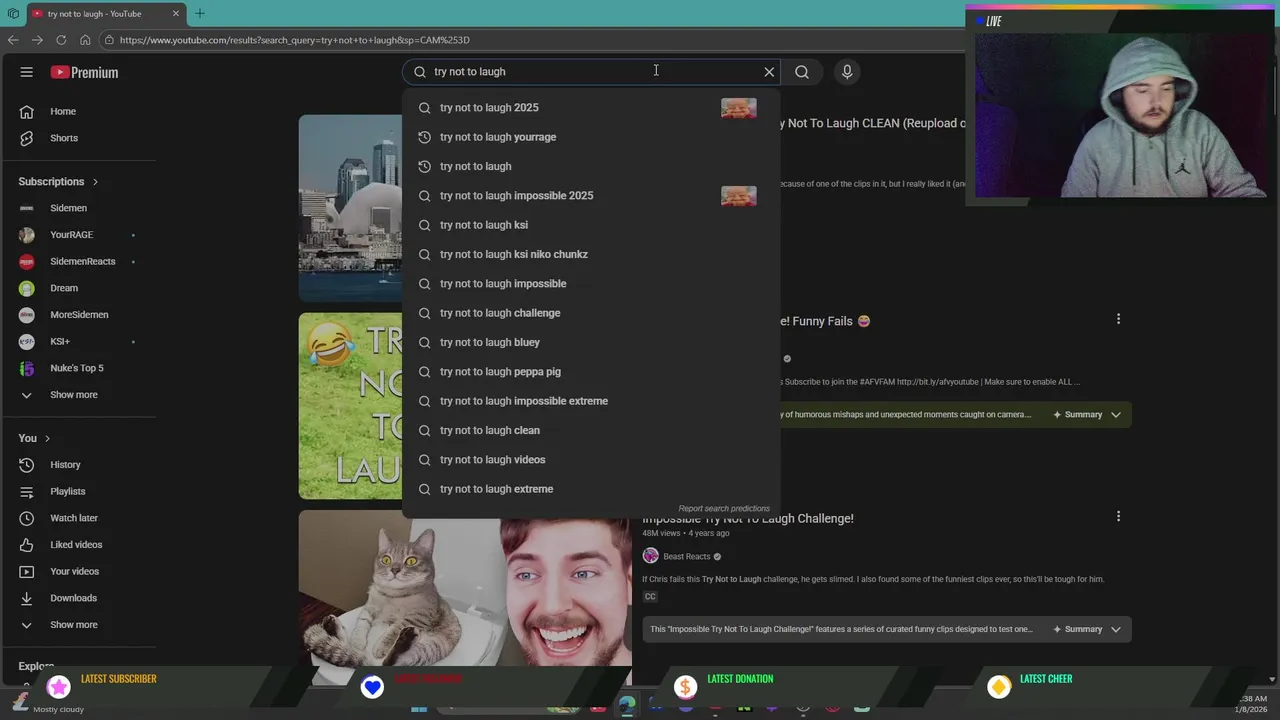This screenshot has width=1280, height=720.
Task: Clear the search box with the X
Action: [769, 72]
